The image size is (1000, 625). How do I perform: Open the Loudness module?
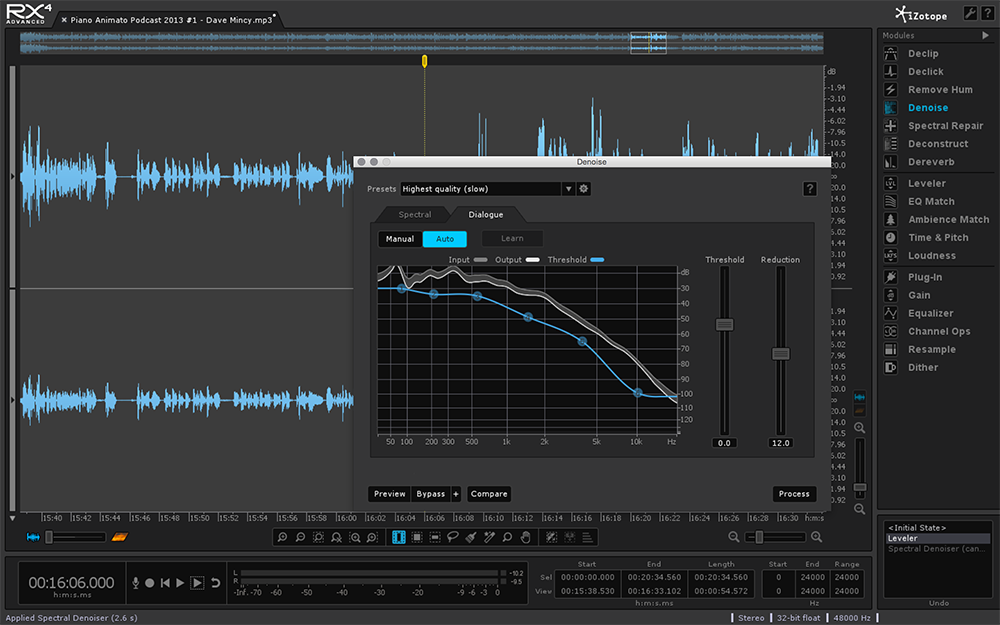[x=932, y=256]
